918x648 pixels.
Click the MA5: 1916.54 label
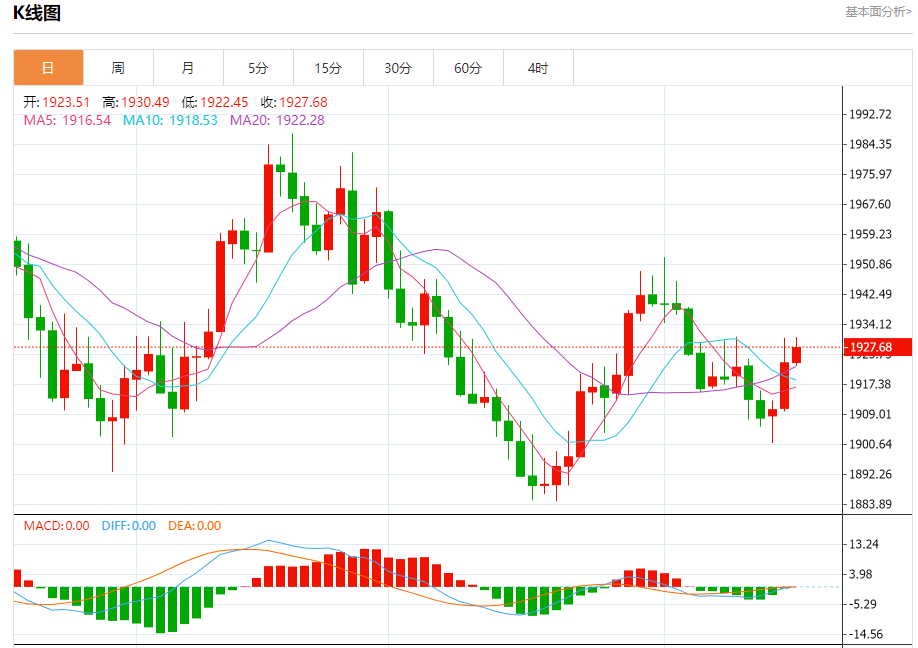(x=67, y=121)
